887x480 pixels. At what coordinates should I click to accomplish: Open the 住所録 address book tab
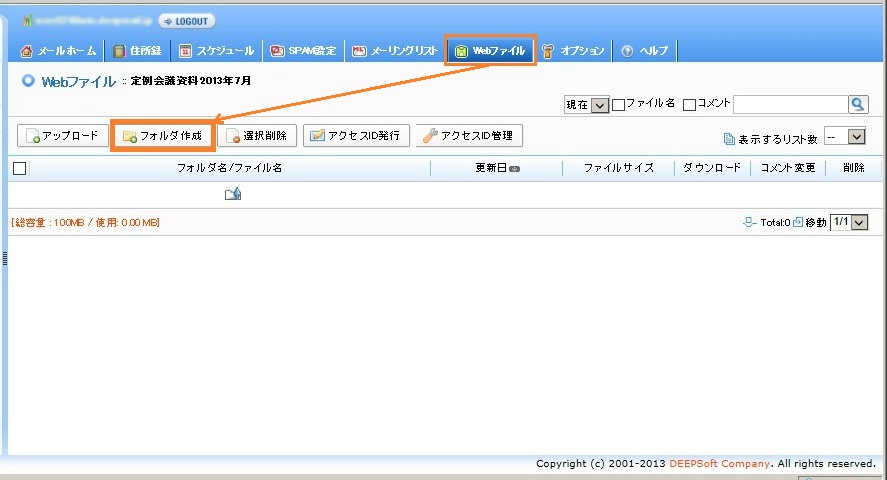[x=139, y=50]
